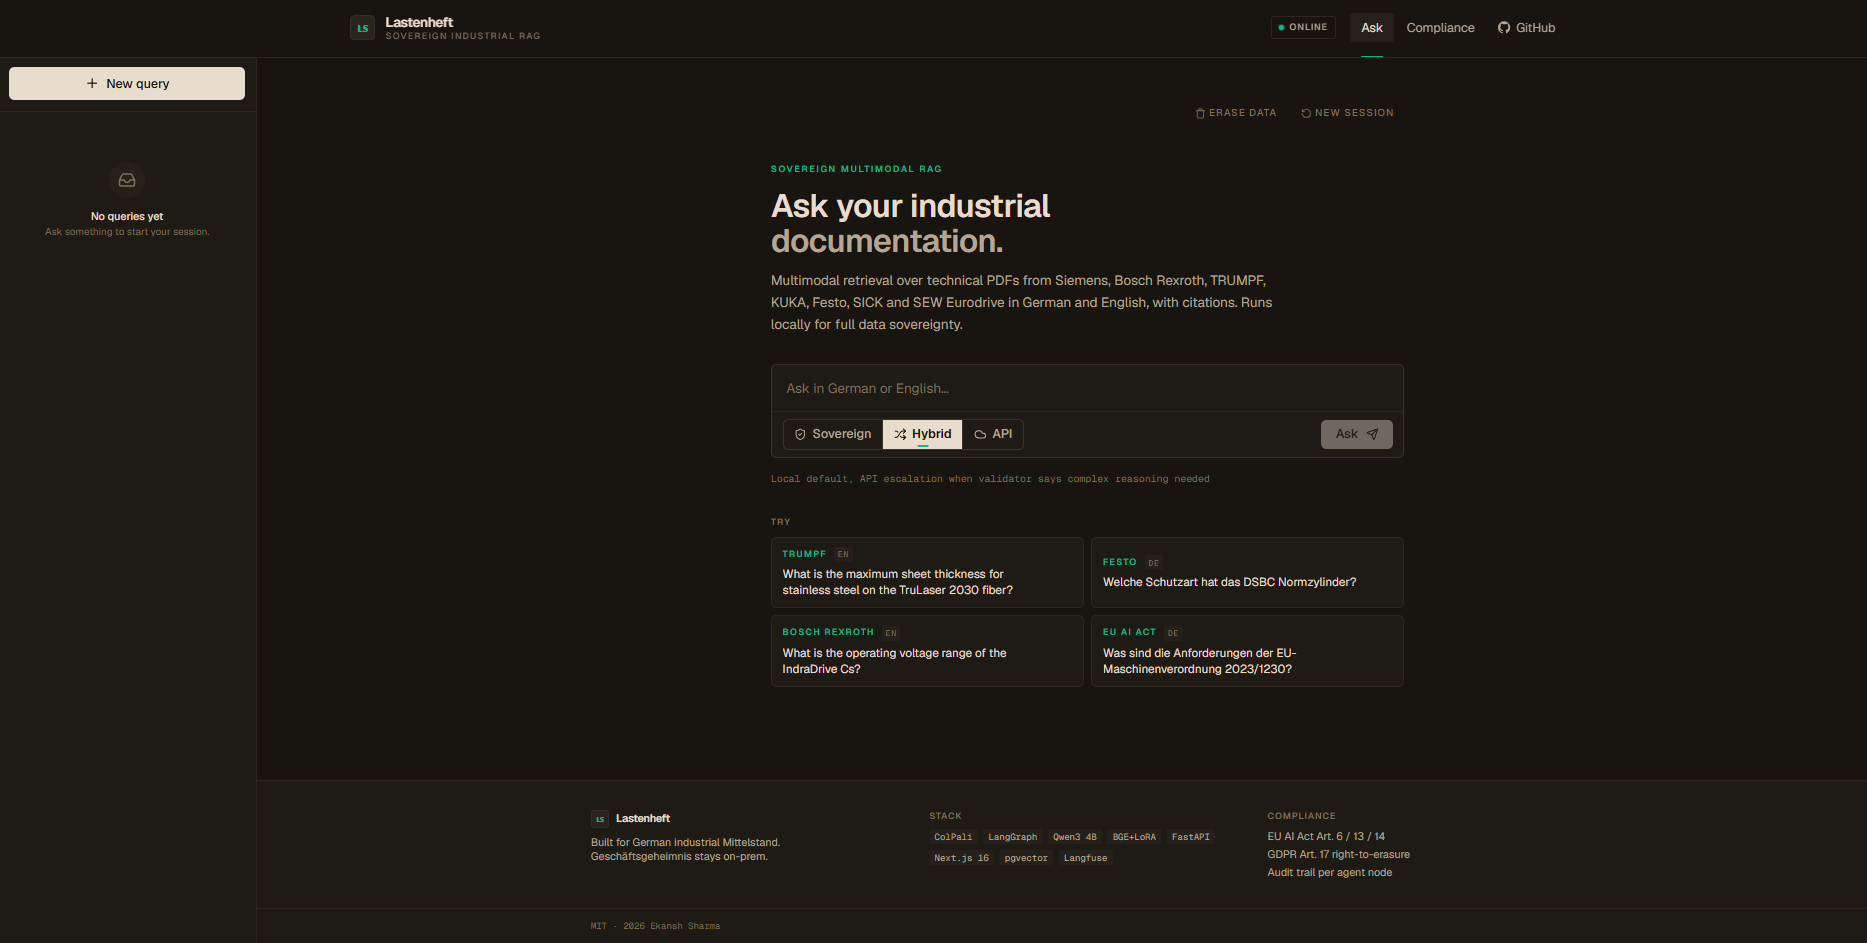Click the DE badge on the FESTO card

(x=1153, y=563)
